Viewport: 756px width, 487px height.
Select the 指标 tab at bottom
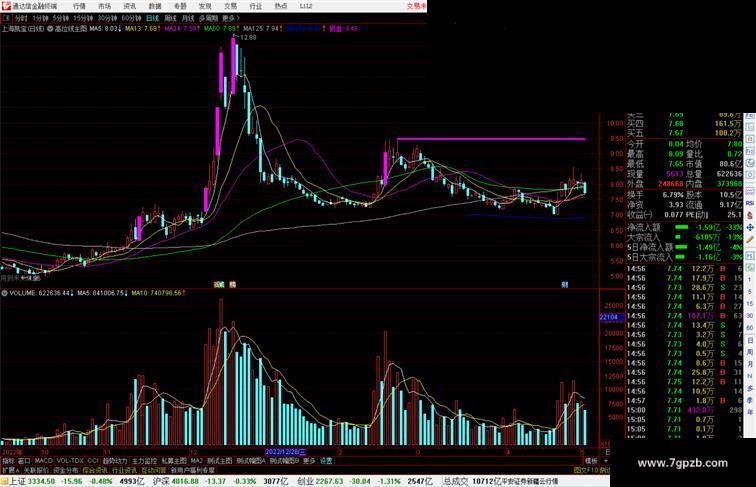pyautogui.click(x=9, y=461)
